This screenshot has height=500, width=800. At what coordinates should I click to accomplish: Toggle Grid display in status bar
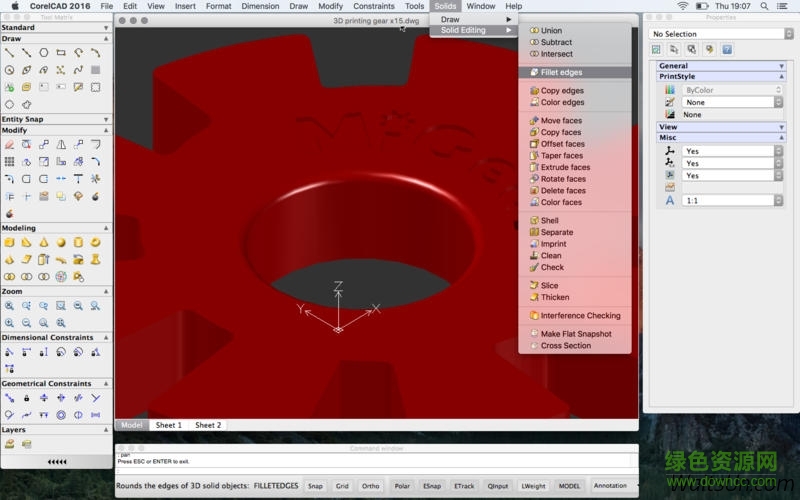pyautogui.click(x=342, y=486)
